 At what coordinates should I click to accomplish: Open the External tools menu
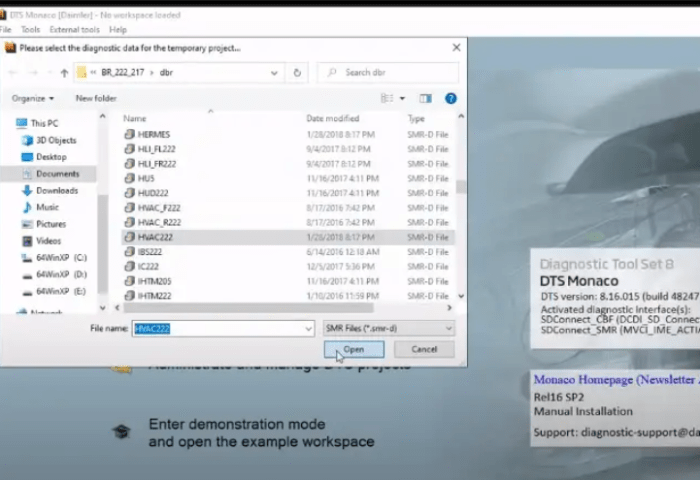(x=74, y=29)
